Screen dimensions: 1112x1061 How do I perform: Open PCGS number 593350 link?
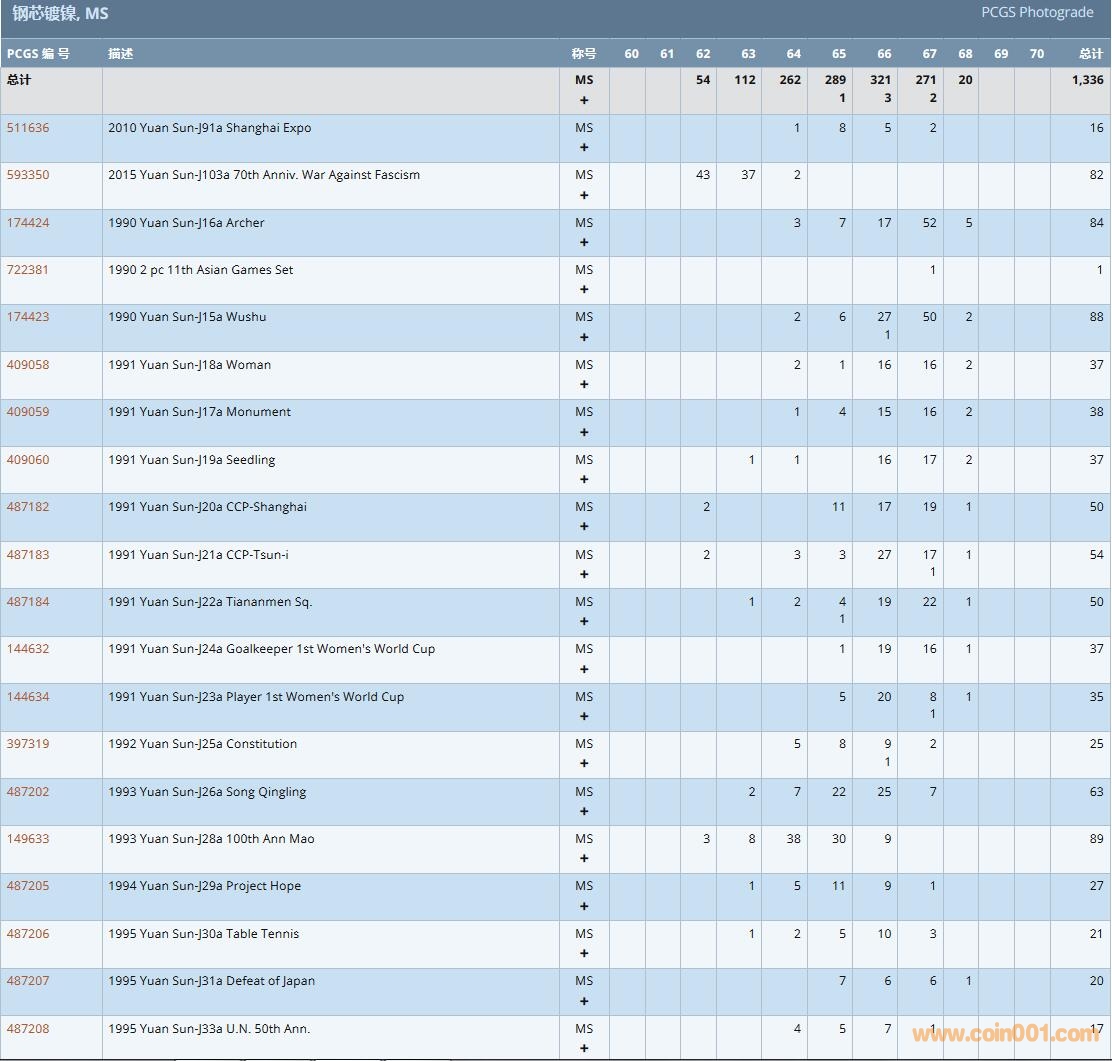[28, 175]
